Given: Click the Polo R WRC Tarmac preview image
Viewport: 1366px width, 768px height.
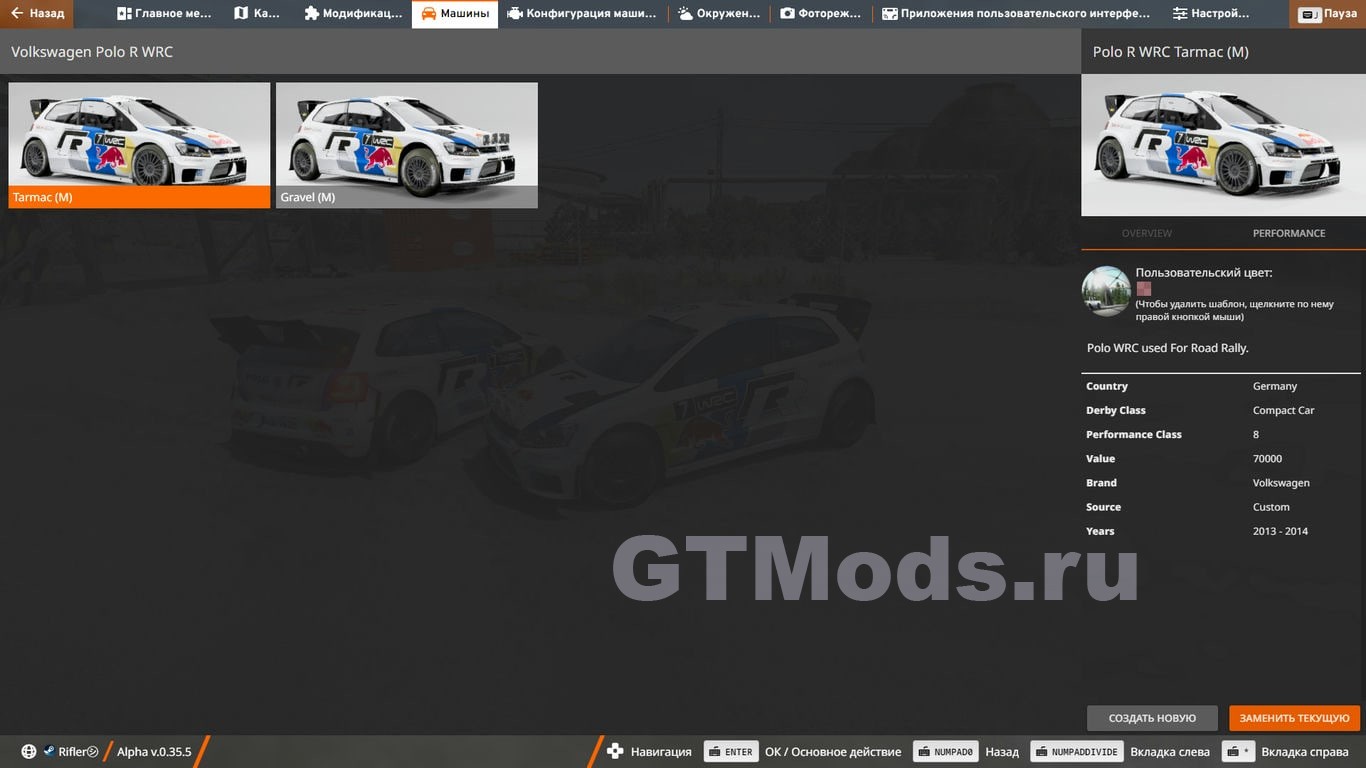Looking at the screenshot, I should pyautogui.click(x=1223, y=145).
